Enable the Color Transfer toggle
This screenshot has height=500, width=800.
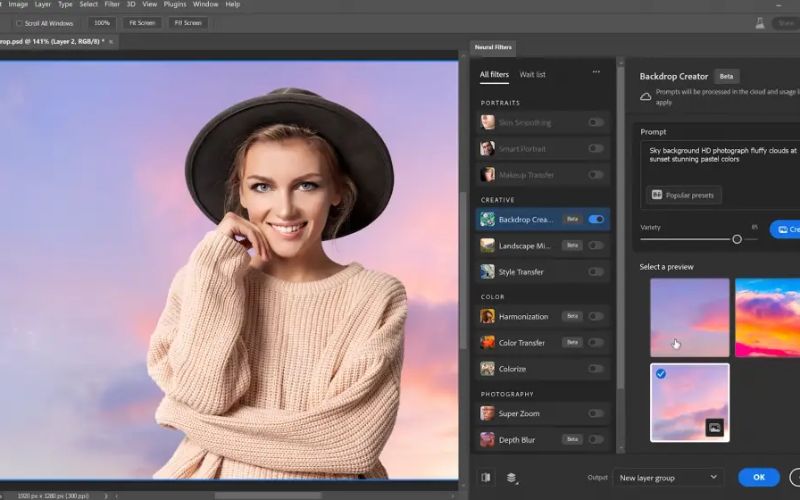[x=595, y=342]
